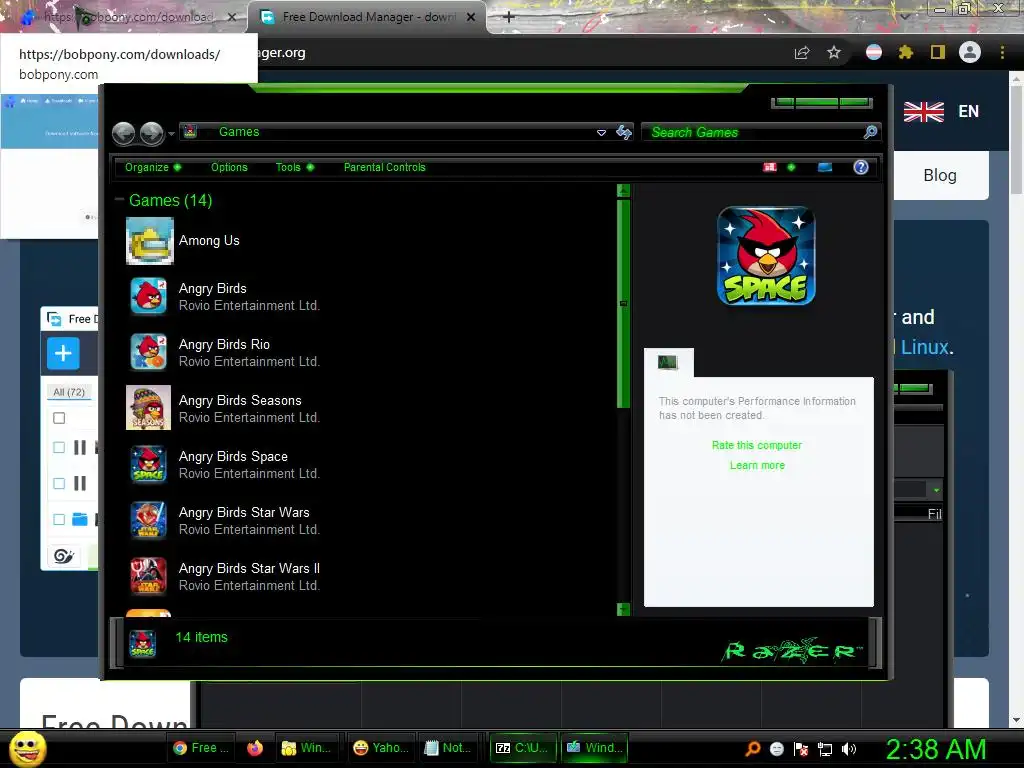Screen dimensions: 1024x768
Task: Refresh the Games folder view
Action: [x=624, y=133]
